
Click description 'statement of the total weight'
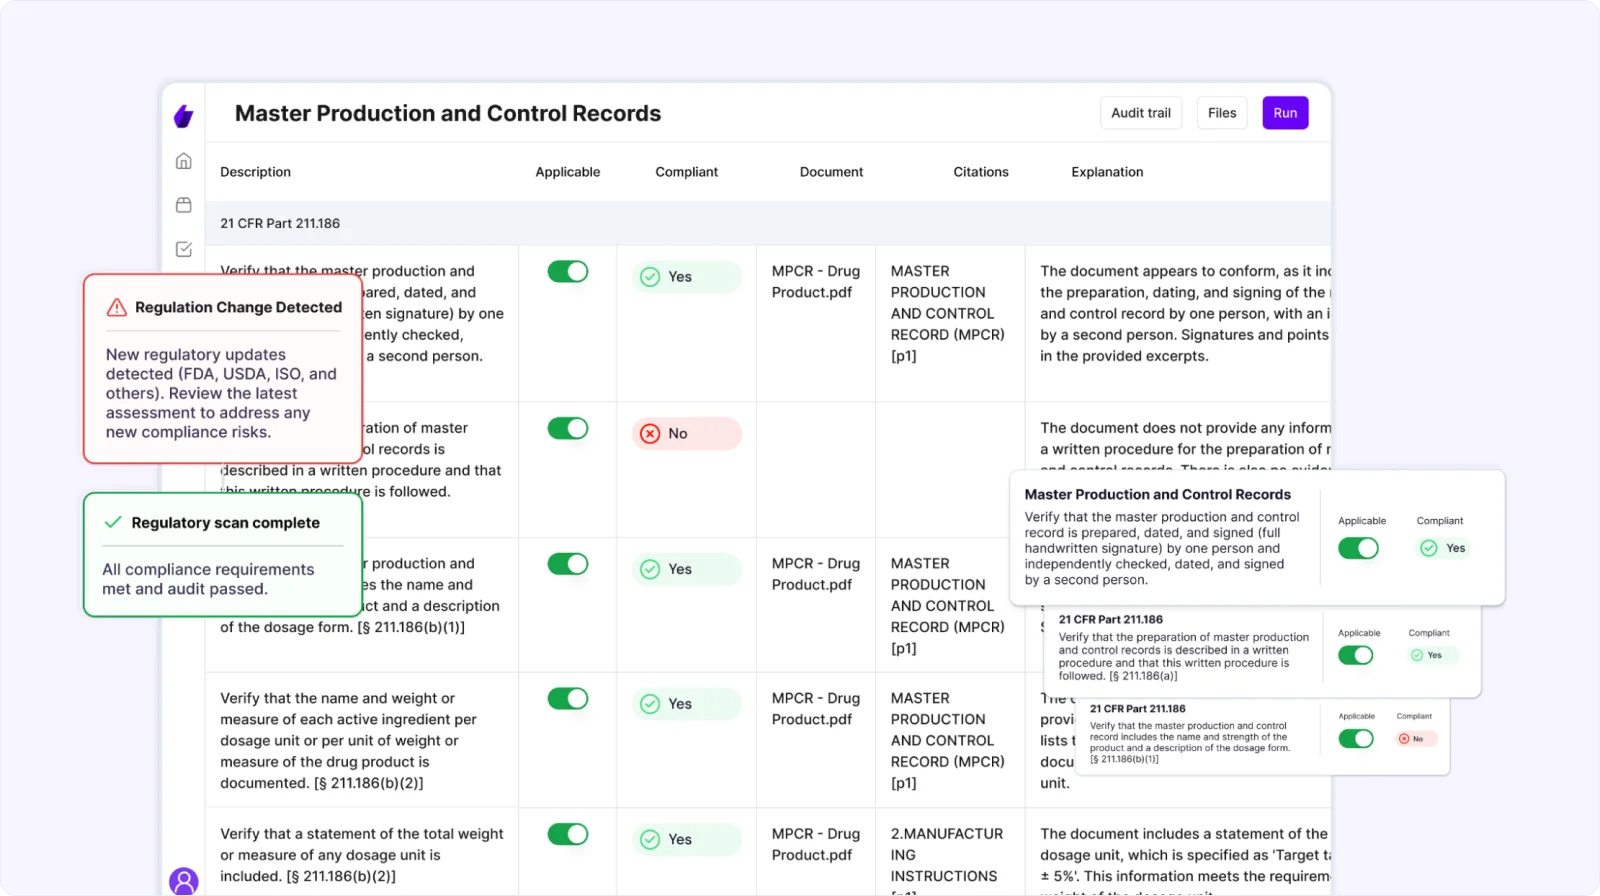pos(362,855)
